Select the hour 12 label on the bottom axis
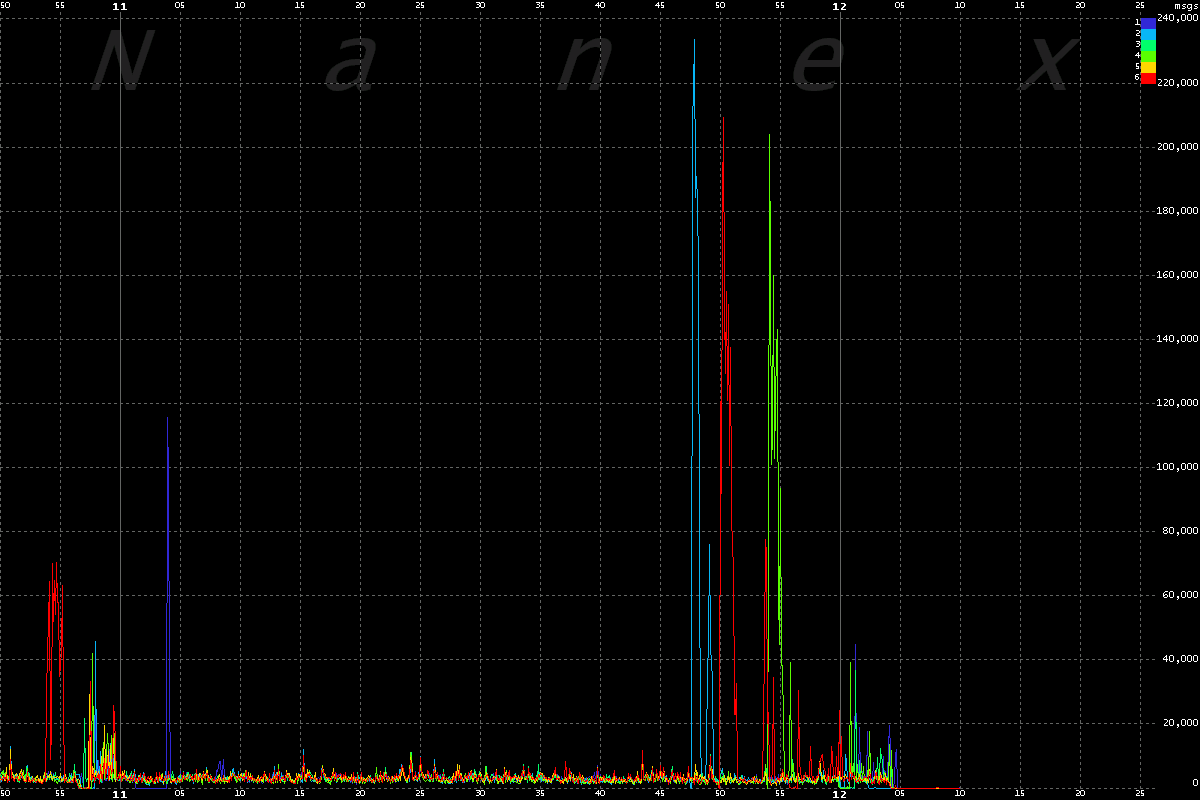The width and height of the screenshot is (1200, 800). pos(840,794)
